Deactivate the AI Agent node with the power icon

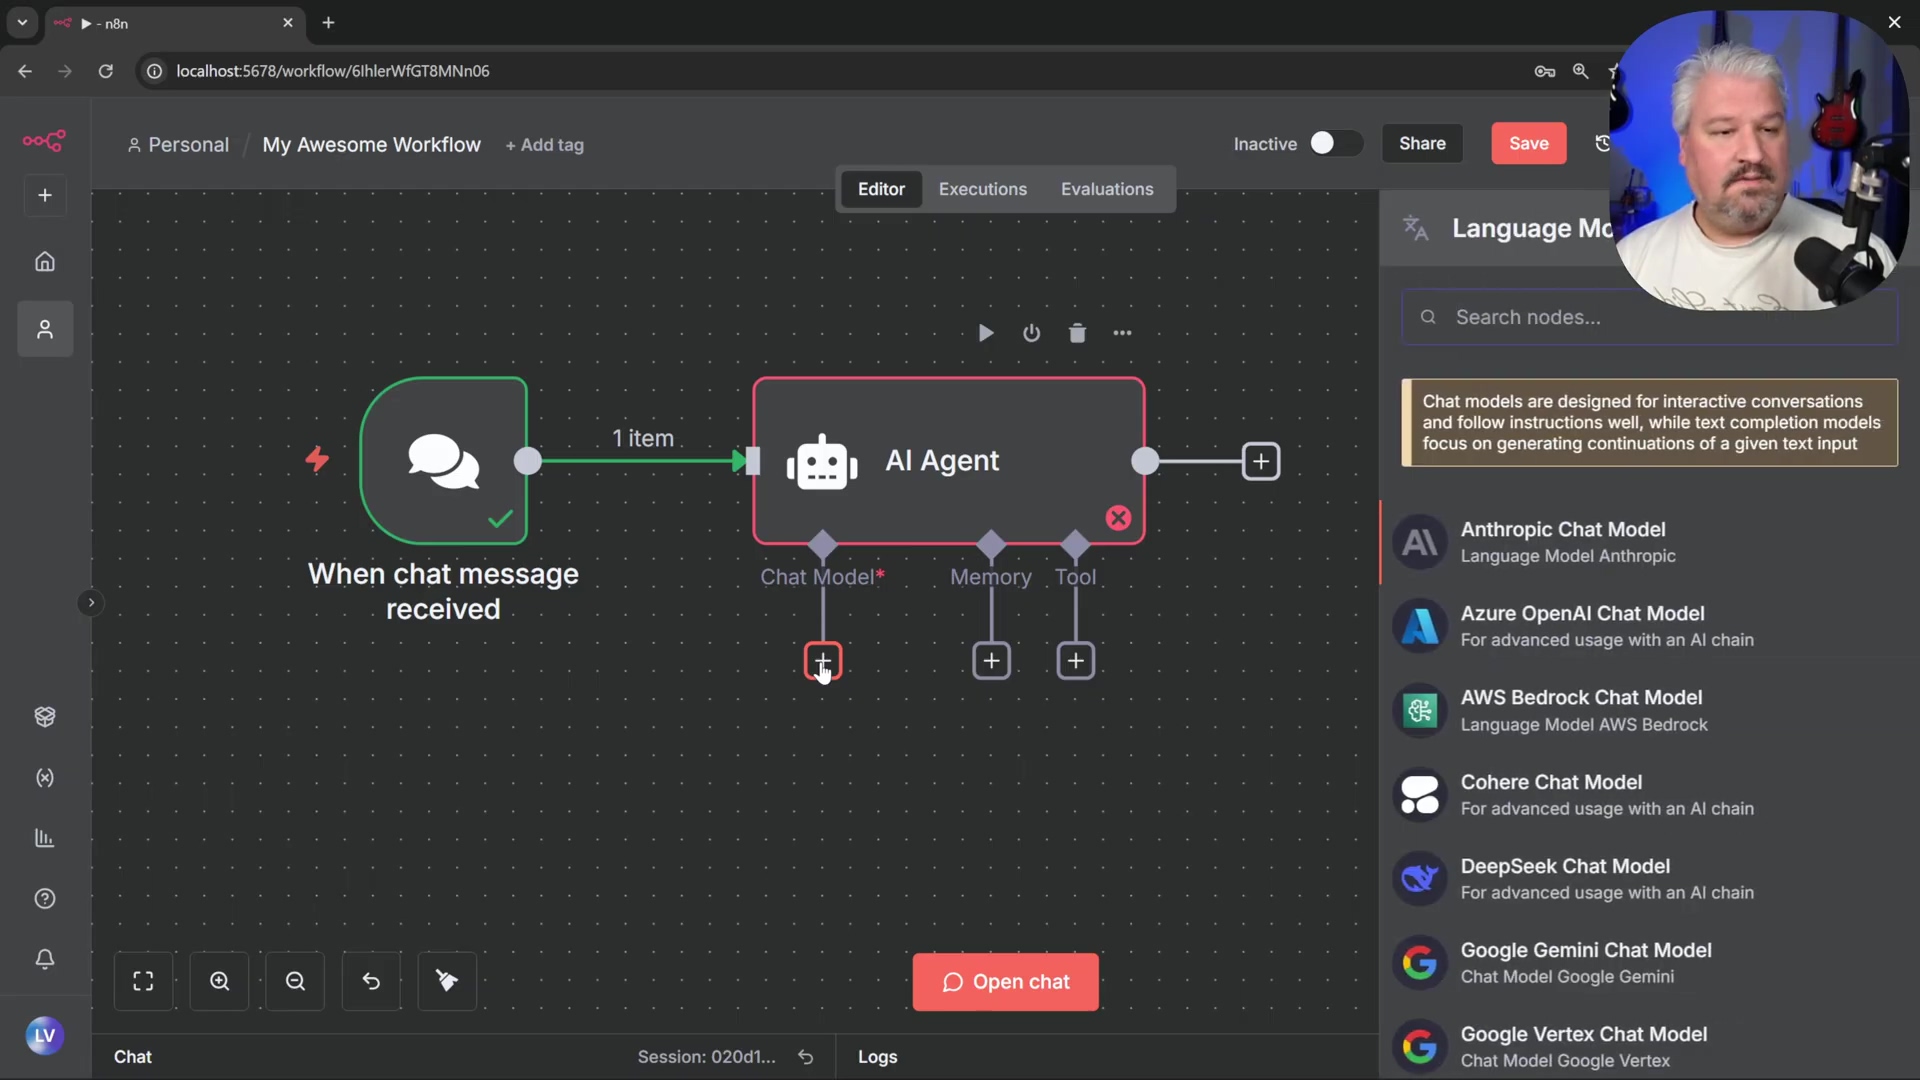point(1031,333)
